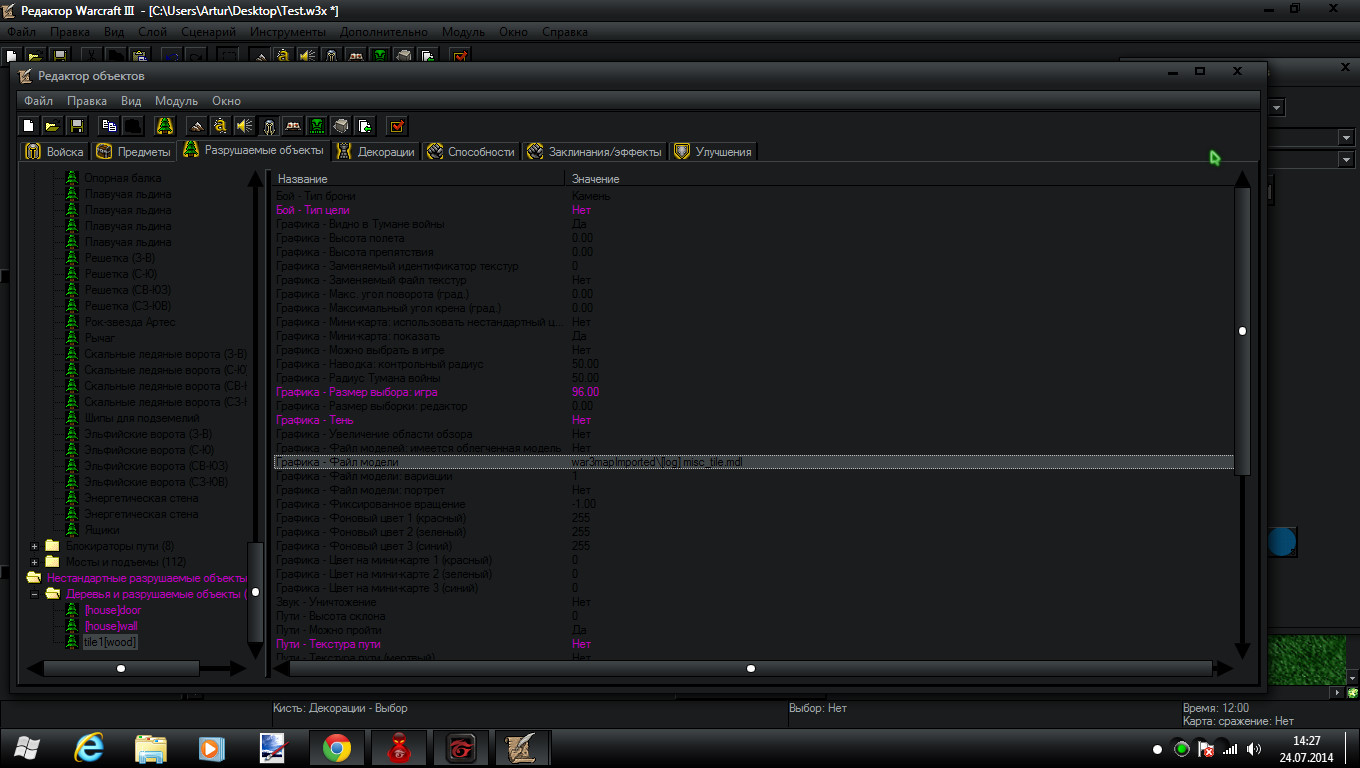The image size is (1360, 768).
Task: Click the Save floppy icon in Object Editor toolbar
Action: point(76,126)
